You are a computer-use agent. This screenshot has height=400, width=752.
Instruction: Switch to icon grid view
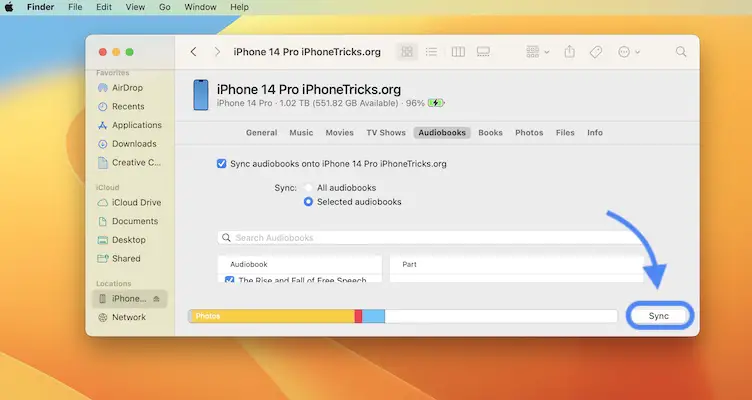pyautogui.click(x=407, y=51)
